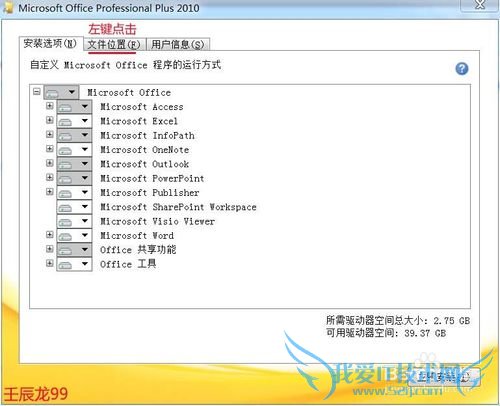Collapse the Microsoft Office root node

[x=37, y=91]
